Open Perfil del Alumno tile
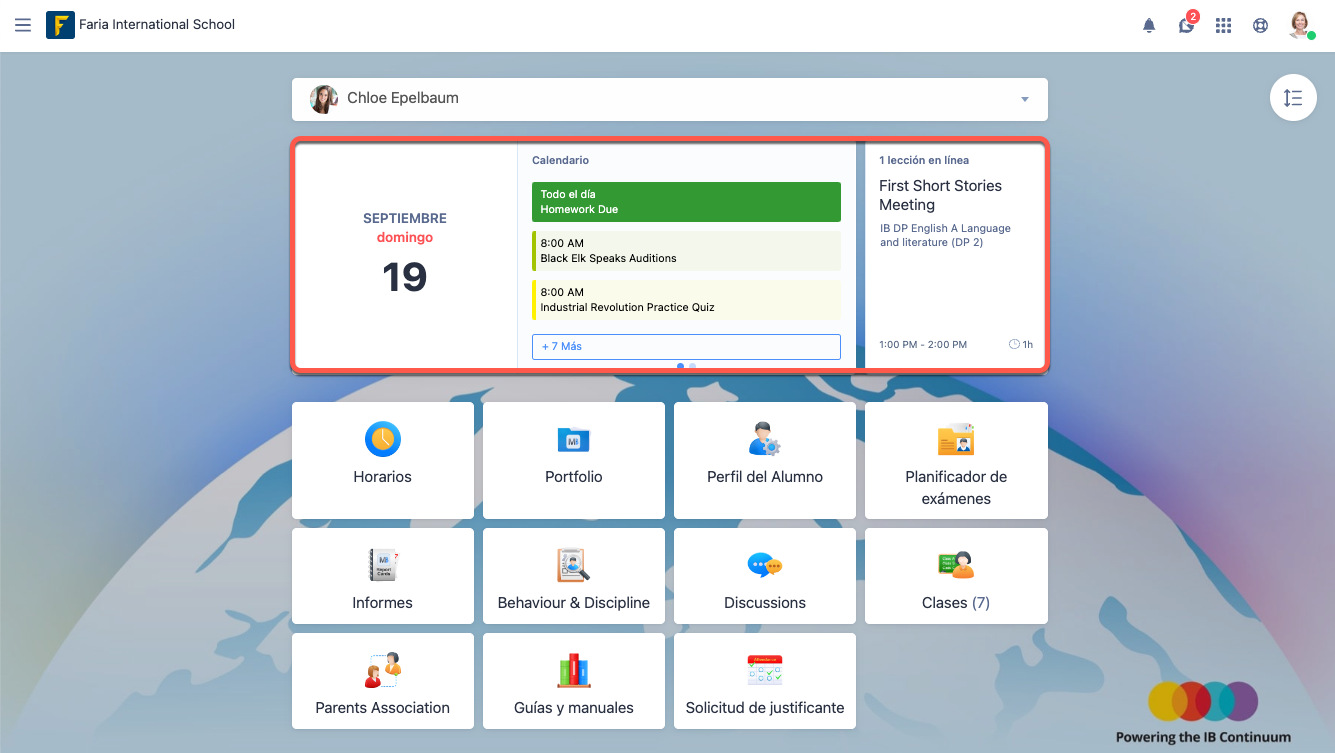 pos(764,460)
